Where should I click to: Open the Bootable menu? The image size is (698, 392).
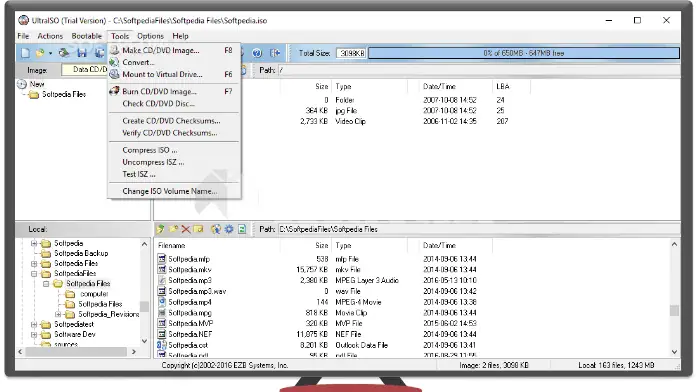click(86, 36)
